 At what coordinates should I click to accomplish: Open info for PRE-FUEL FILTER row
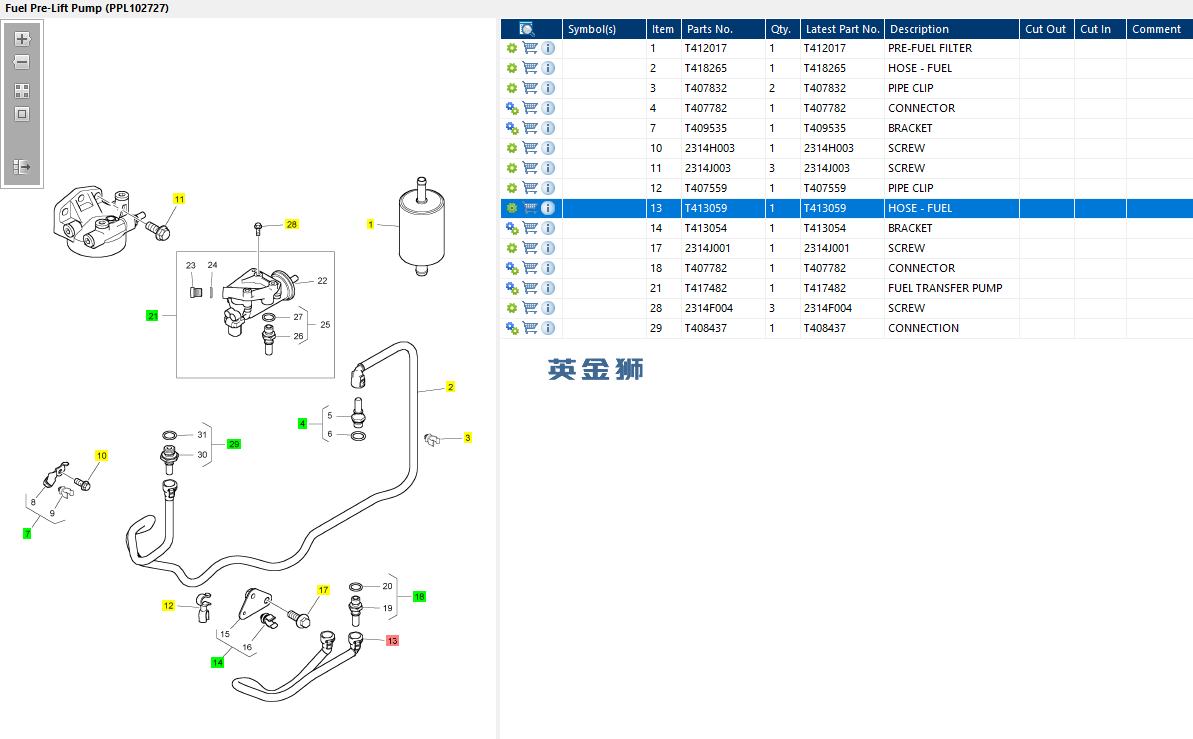pyautogui.click(x=548, y=48)
